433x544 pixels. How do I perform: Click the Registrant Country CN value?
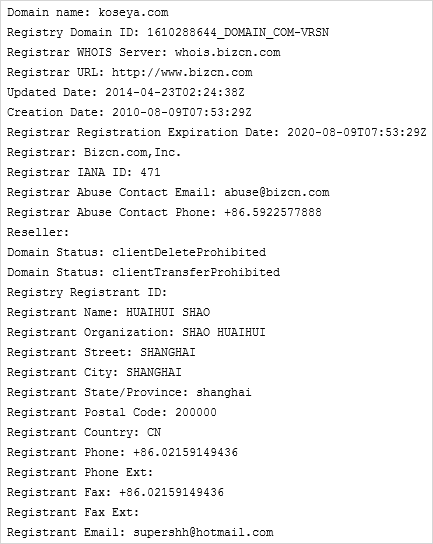click(x=154, y=432)
